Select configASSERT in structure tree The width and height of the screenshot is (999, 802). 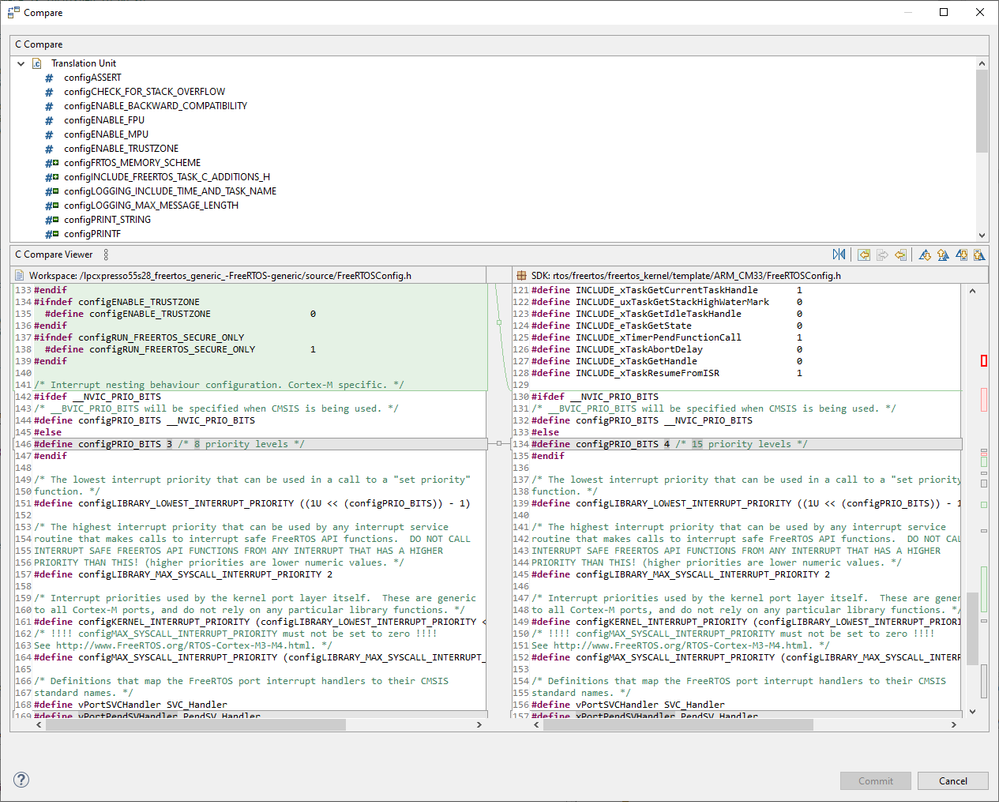coord(92,78)
